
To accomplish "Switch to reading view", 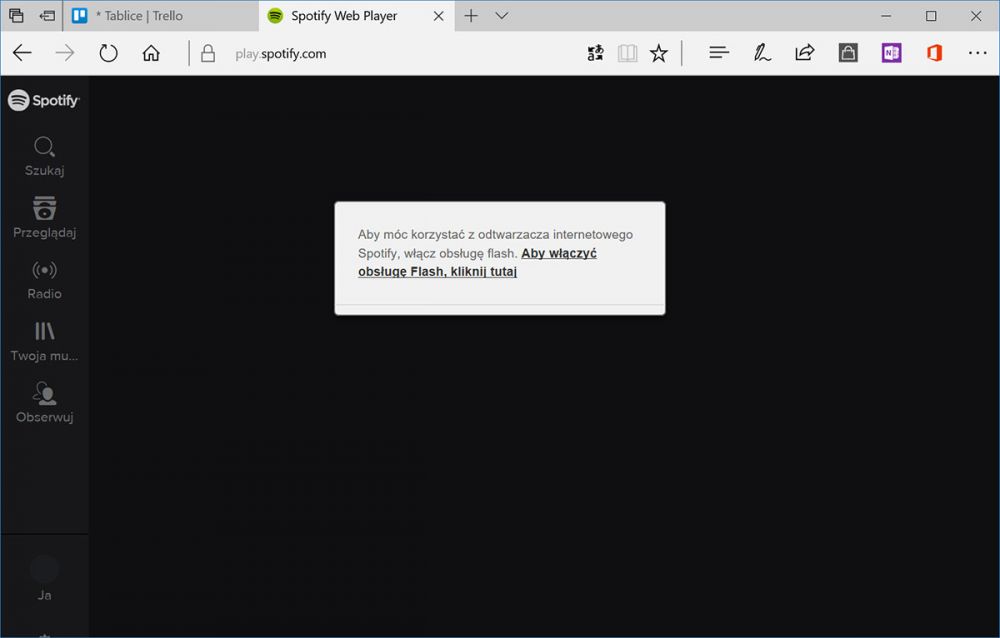I will coord(628,53).
